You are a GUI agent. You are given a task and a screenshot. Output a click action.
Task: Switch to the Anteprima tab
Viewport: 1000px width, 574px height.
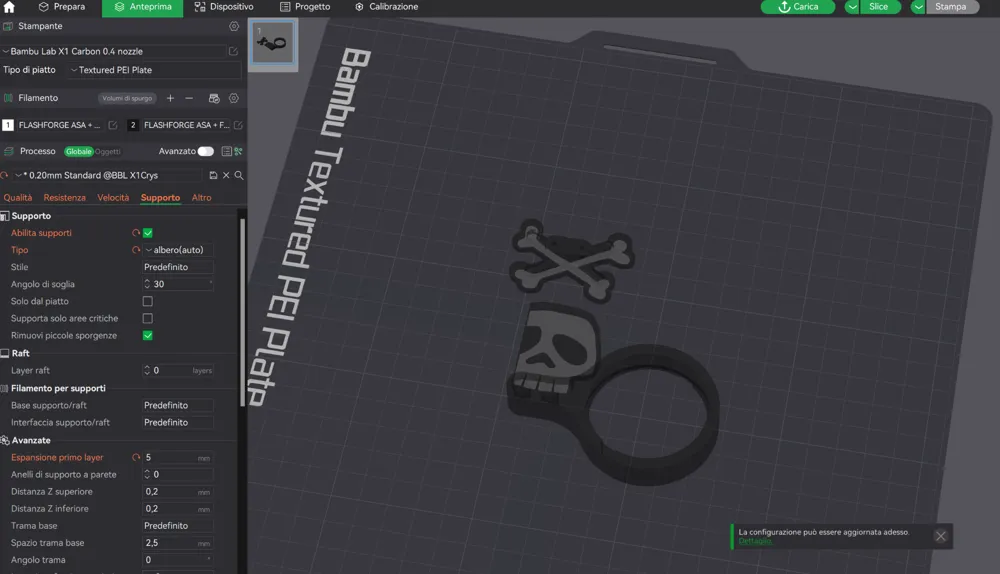point(143,8)
